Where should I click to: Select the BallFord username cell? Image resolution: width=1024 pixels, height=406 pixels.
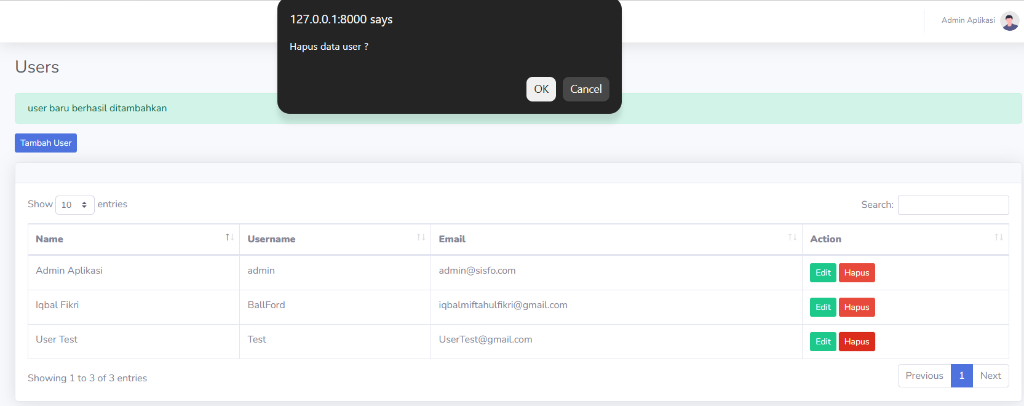click(x=335, y=305)
